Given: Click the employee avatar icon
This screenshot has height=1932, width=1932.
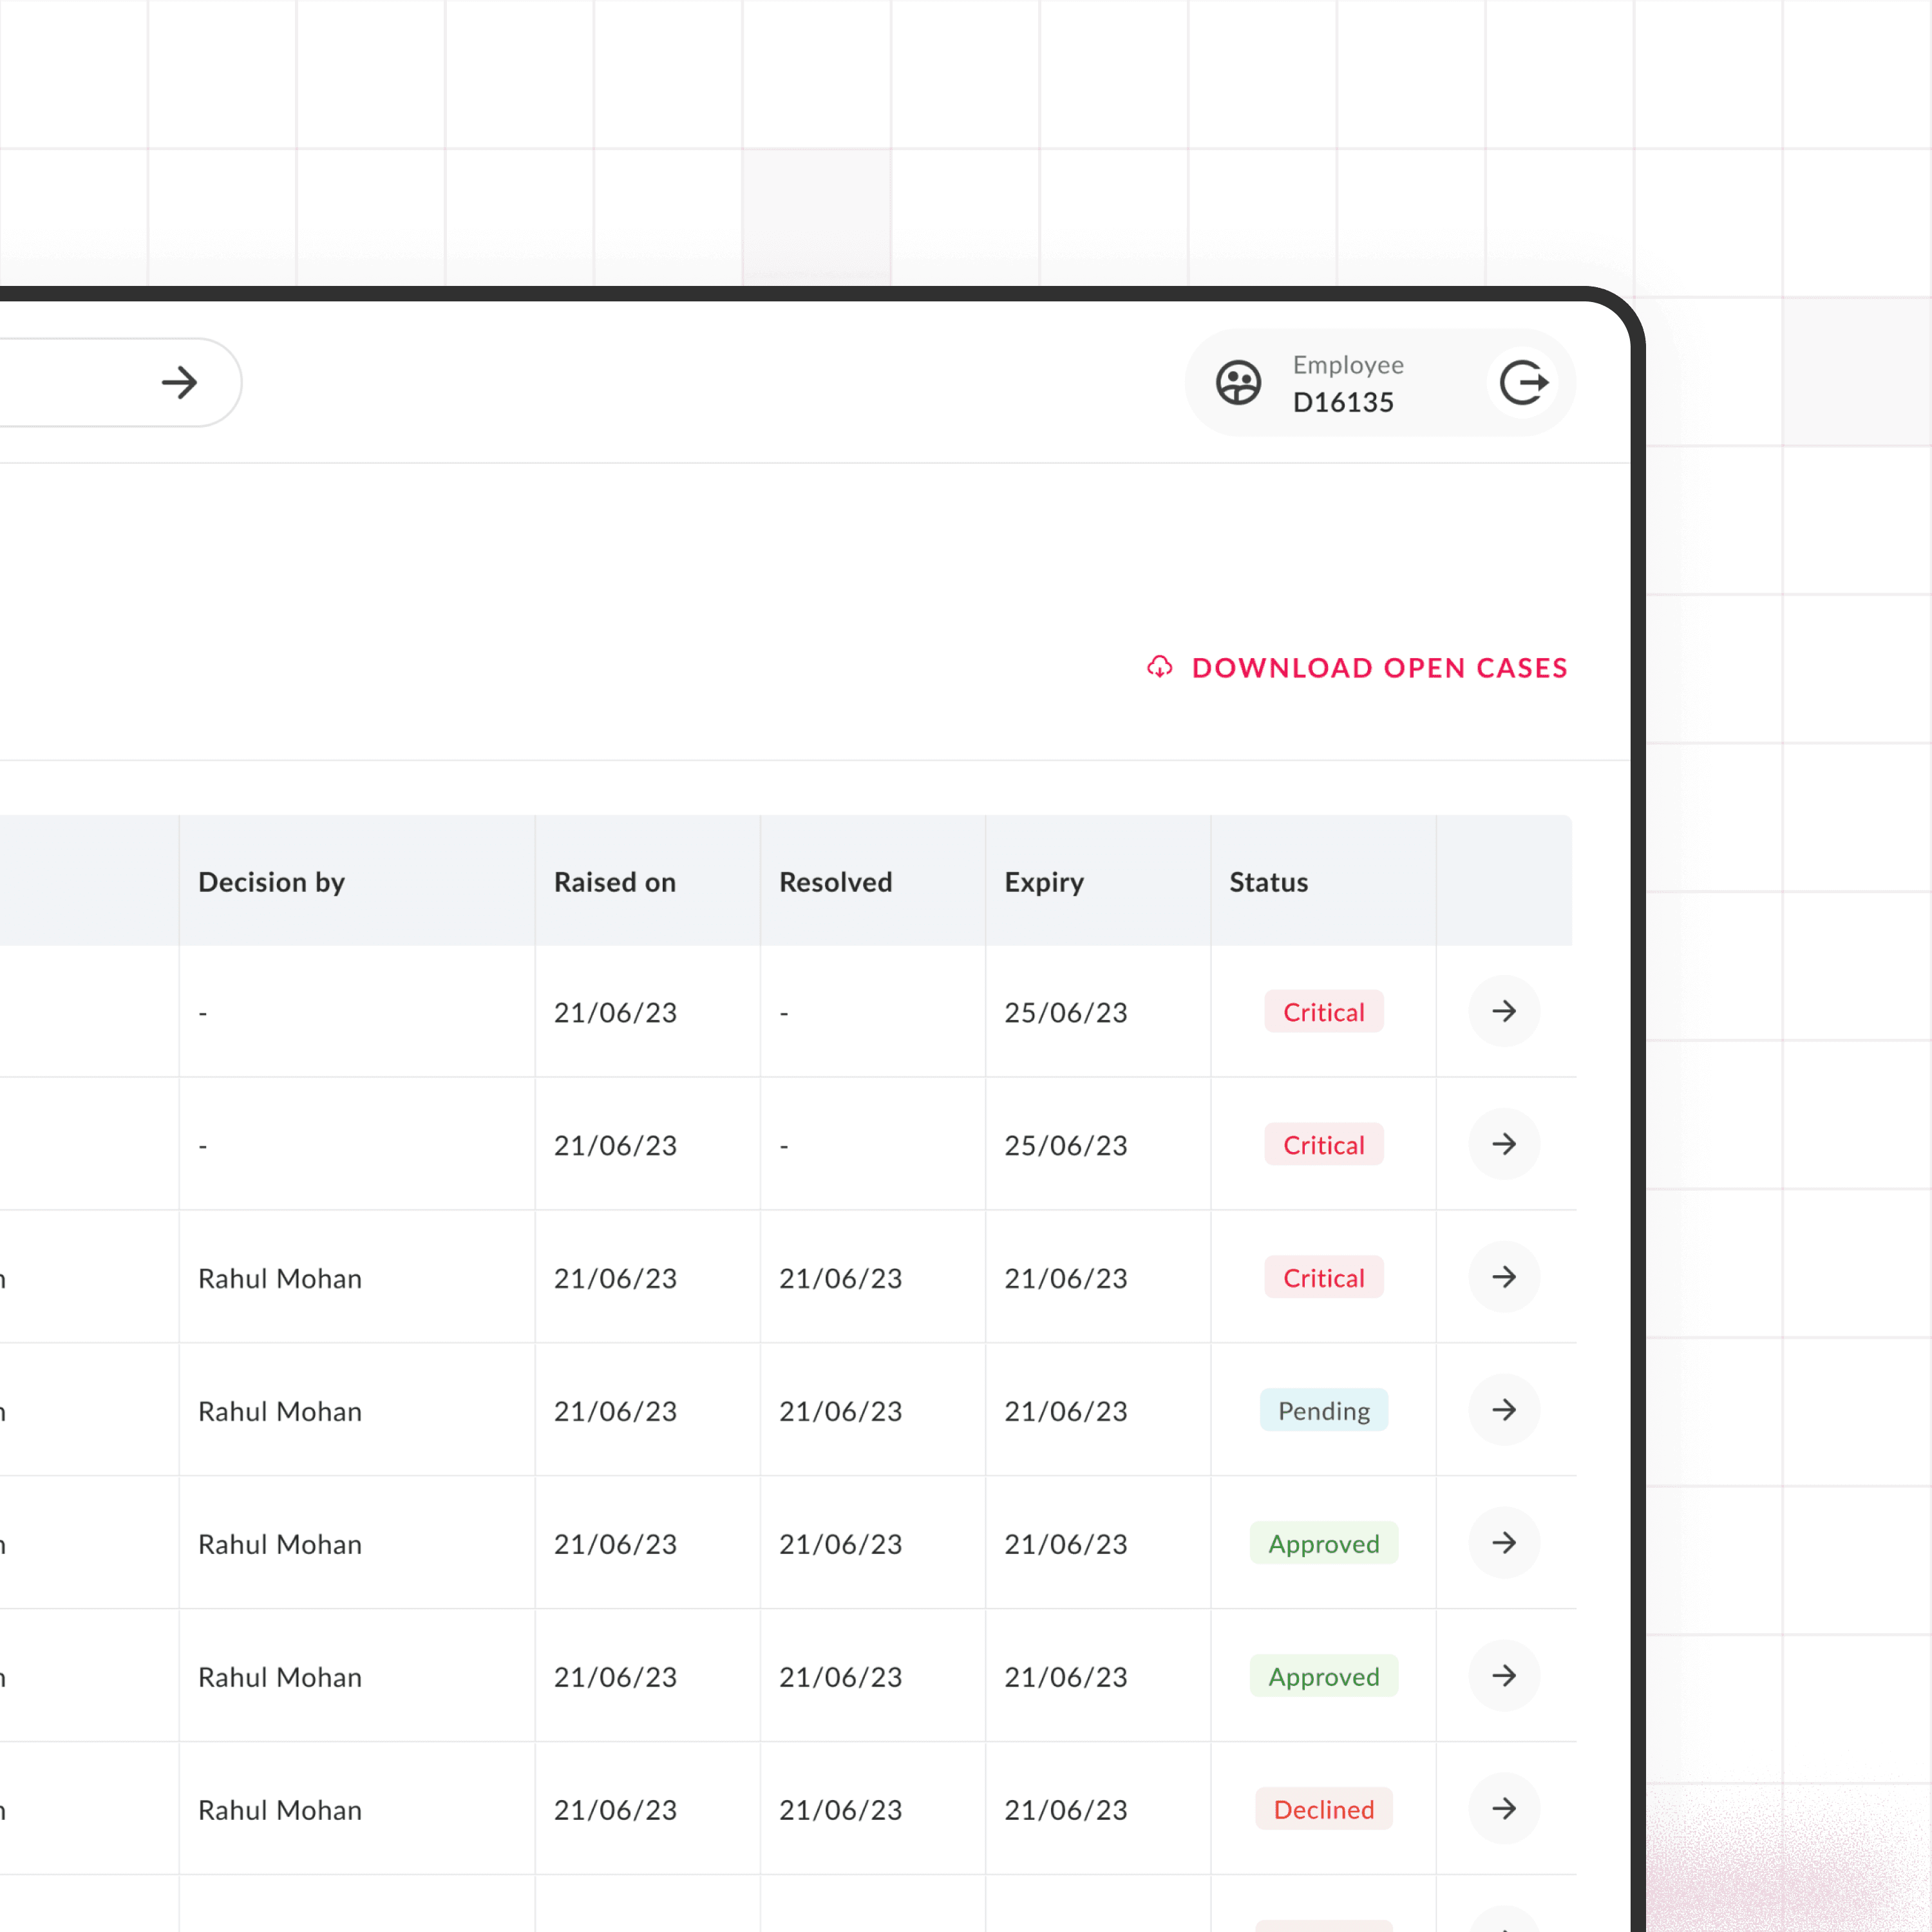Looking at the screenshot, I should (x=1238, y=383).
